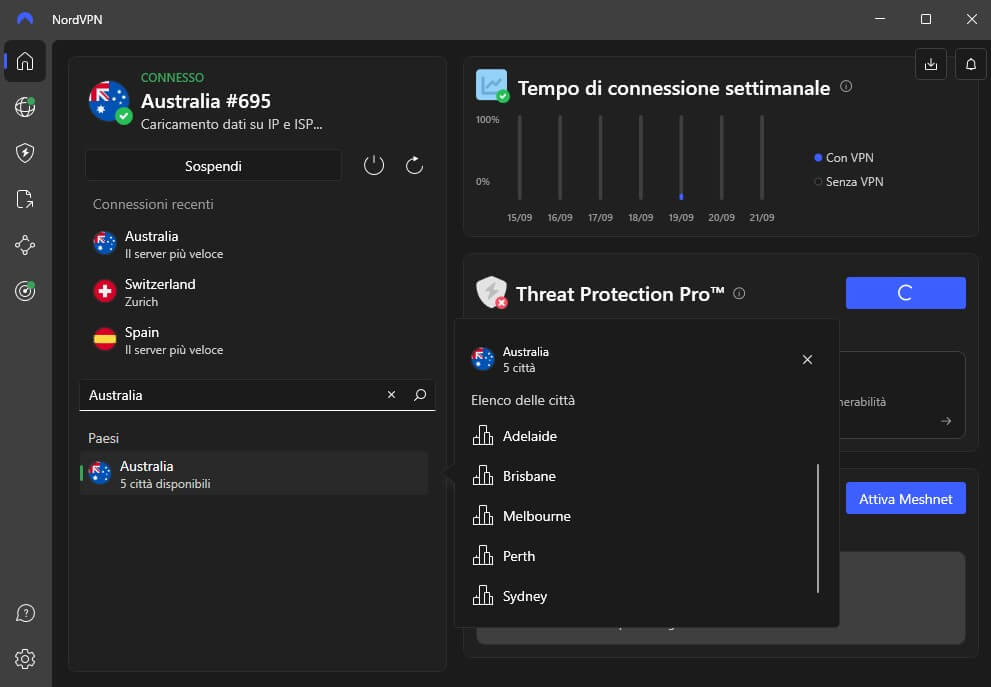Screen dimensions: 991x687
Task: Click the Connessioni recenti heading
Action: [153, 204]
